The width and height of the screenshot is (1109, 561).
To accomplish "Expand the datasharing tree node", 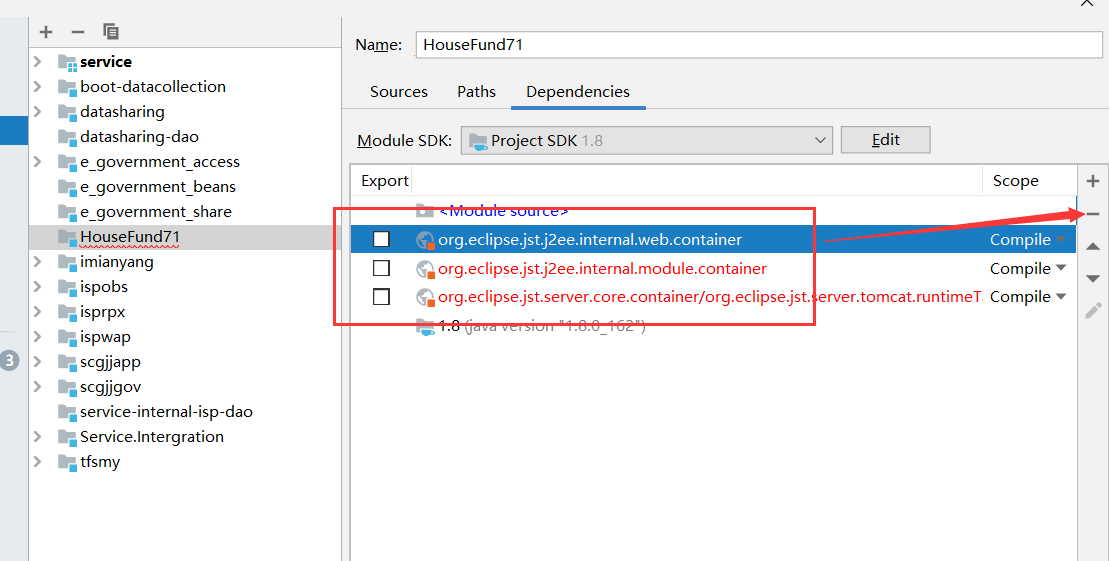I will [38, 112].
